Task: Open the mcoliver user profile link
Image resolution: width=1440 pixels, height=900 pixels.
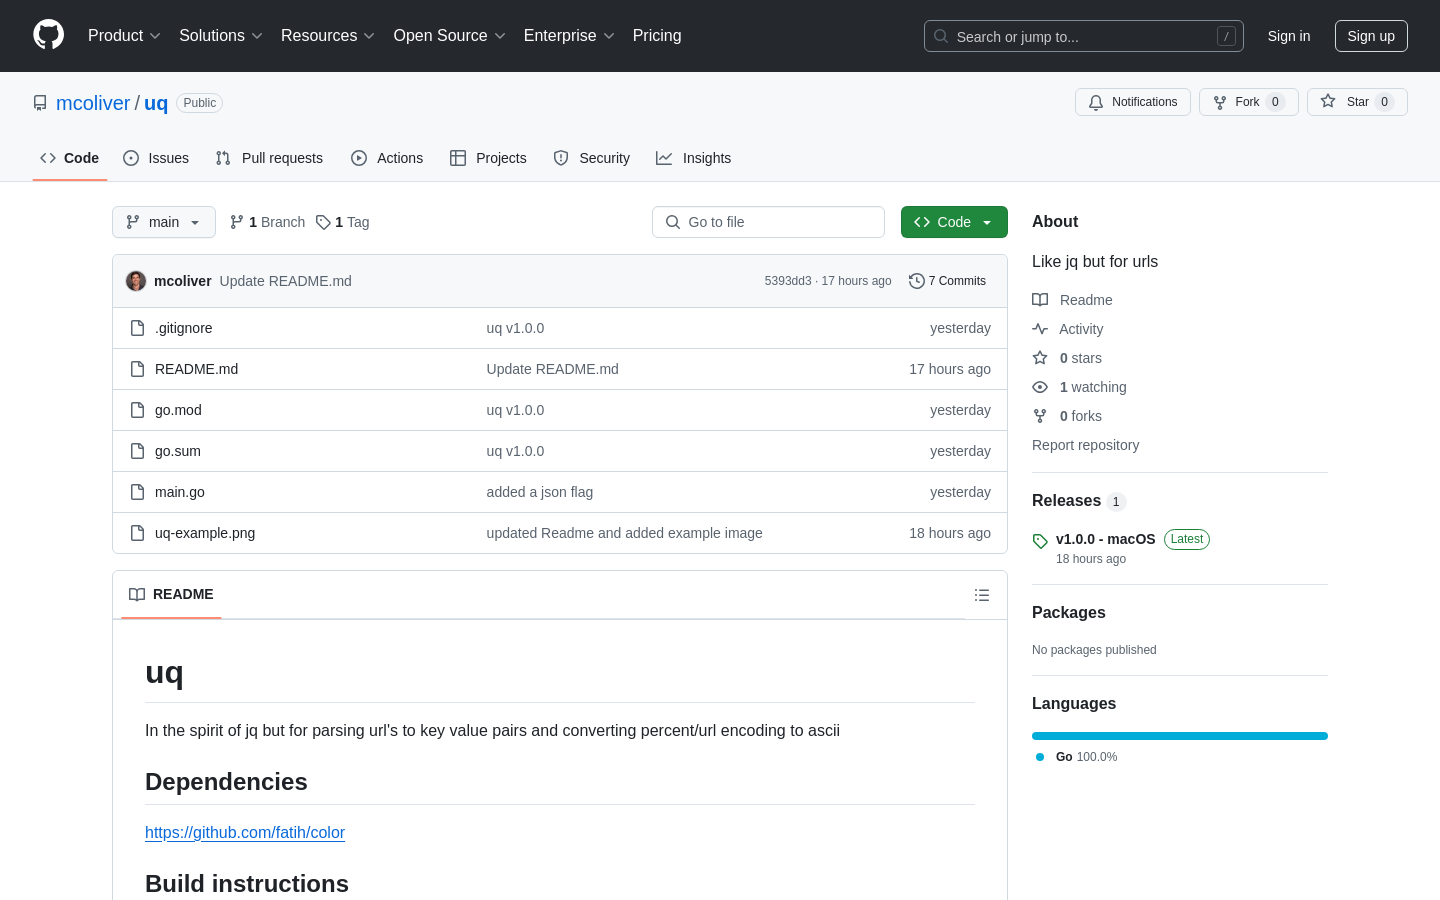Action: pyautogui.click(x=93, y=103)
